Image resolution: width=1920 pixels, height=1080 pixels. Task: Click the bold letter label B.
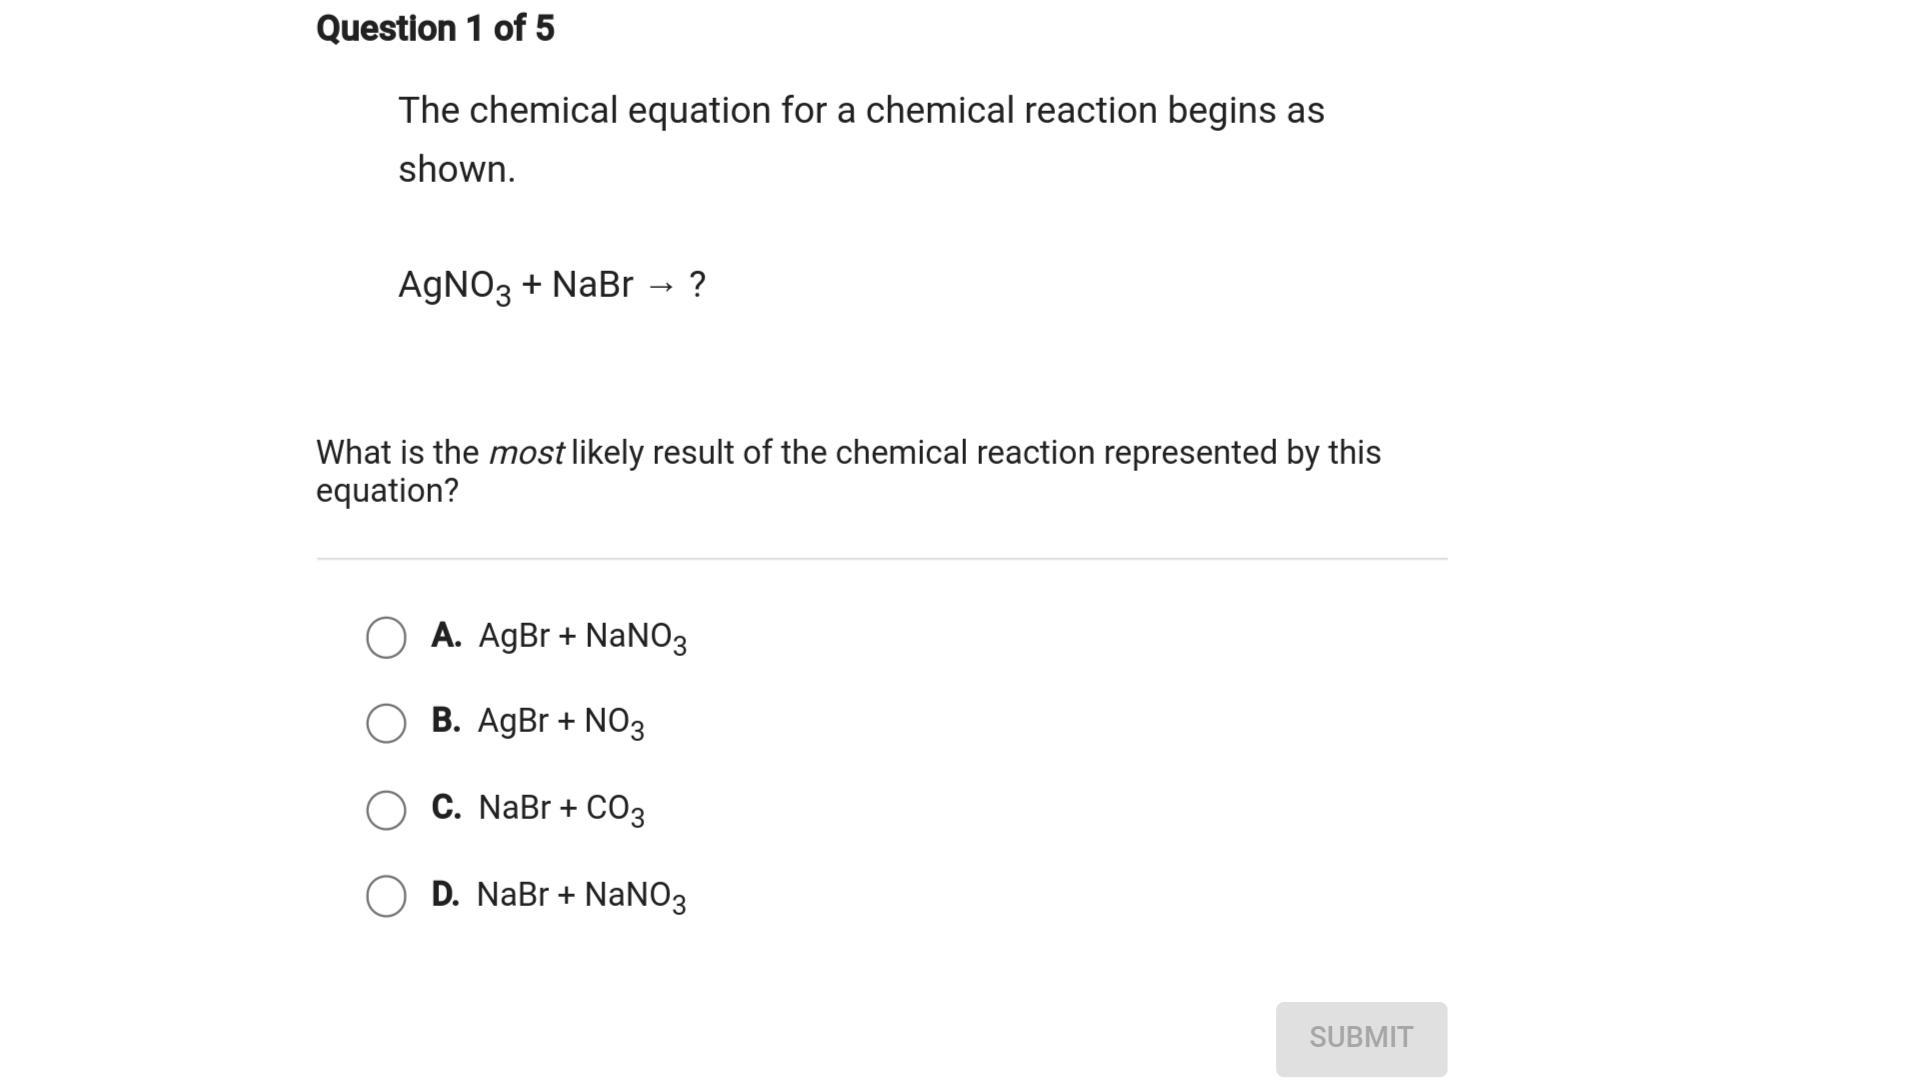pyautogui.click(x=446, y=721)
